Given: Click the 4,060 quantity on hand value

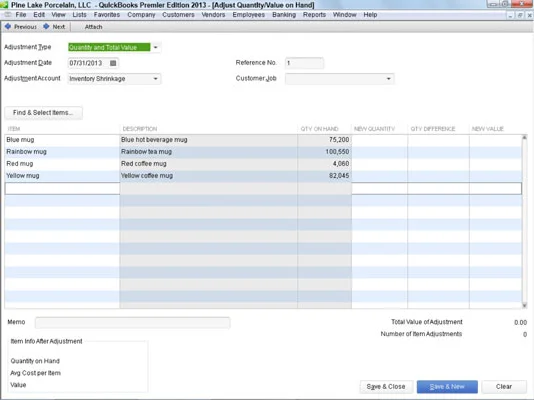Looking at the screenshot, I should [341, 164].
